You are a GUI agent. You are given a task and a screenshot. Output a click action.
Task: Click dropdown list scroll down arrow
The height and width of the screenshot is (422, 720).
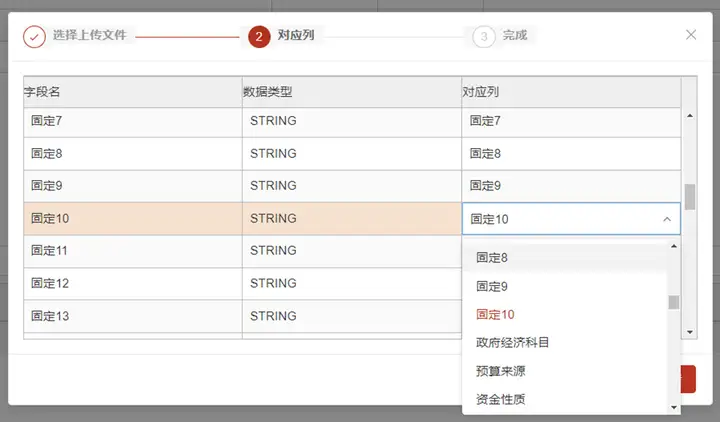(674, 407)
